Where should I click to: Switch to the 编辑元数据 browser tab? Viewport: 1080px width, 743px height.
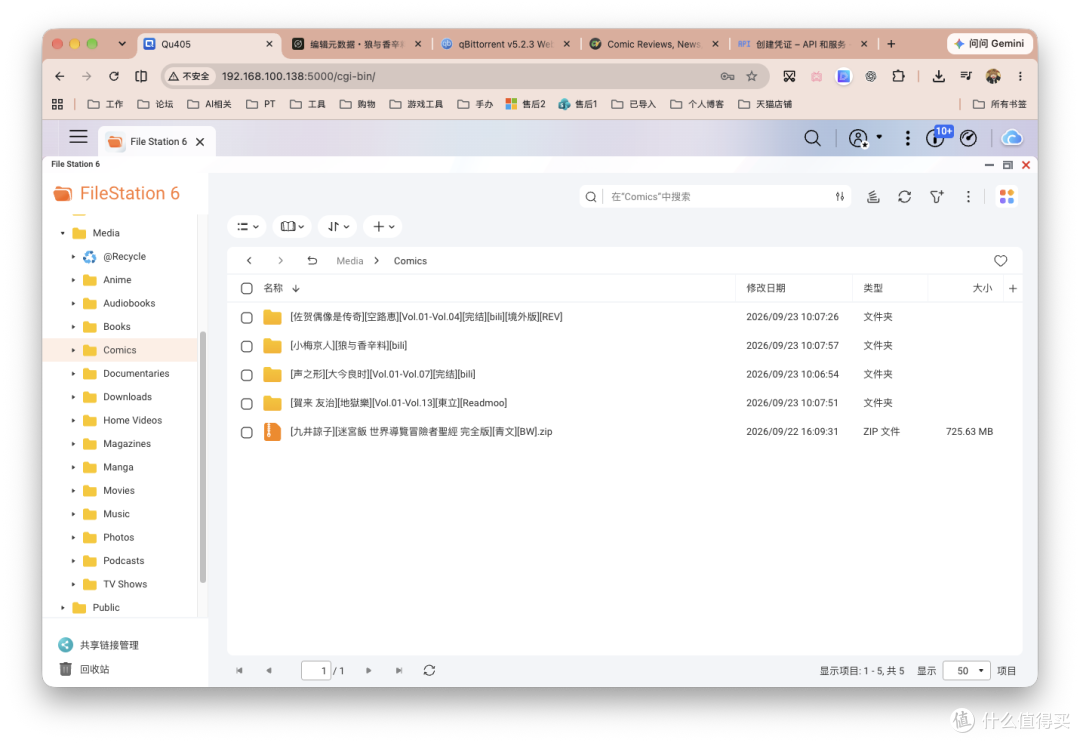pos(356,44)
